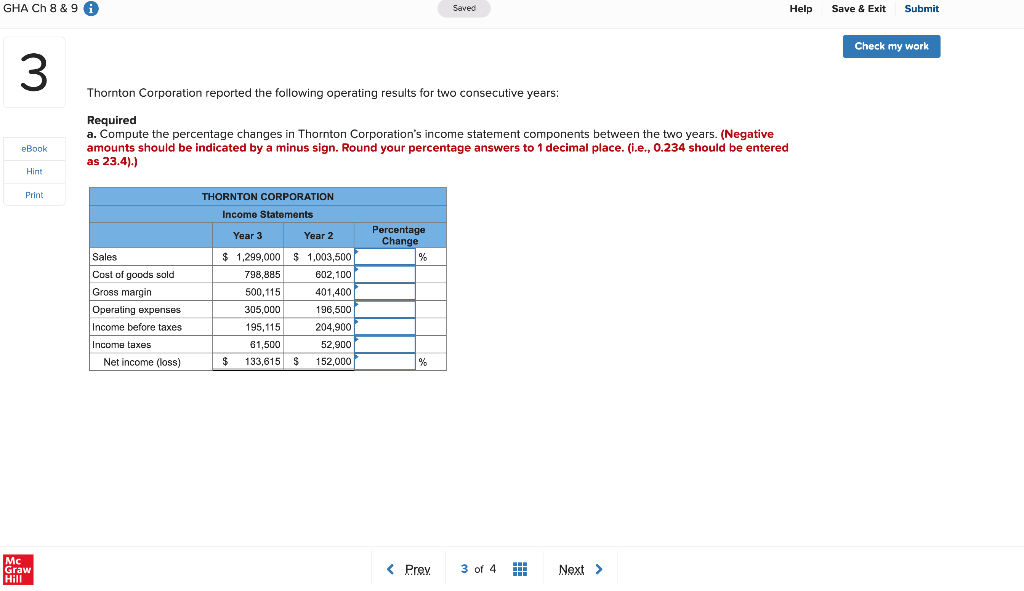The width and height of the screenshot is (1024, 591).
Task: Click the Year 3 income taxes 61,500
Action: pos(265,345)
